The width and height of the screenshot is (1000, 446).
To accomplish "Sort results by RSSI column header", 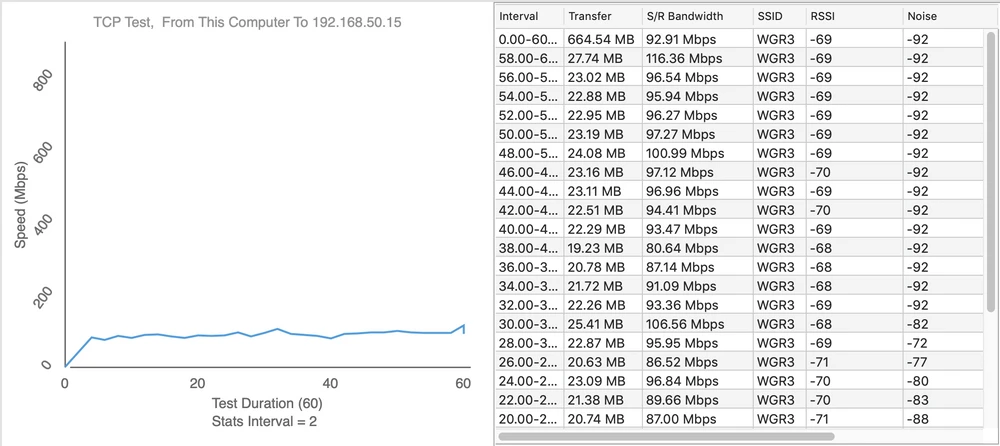I will (850, 17).
